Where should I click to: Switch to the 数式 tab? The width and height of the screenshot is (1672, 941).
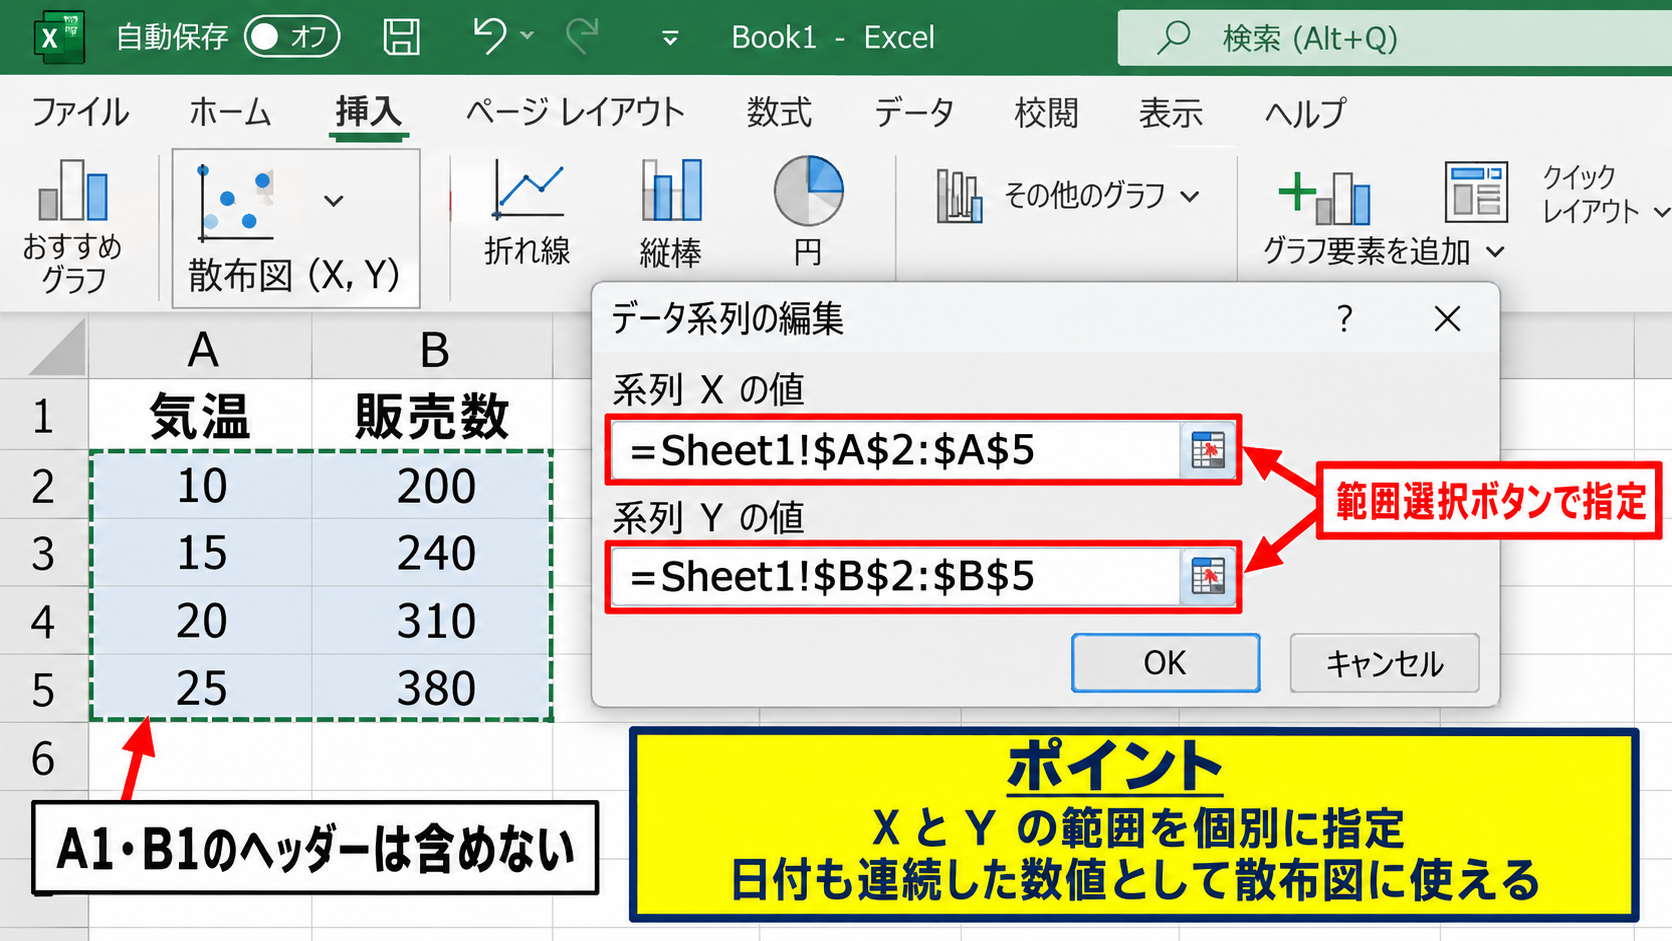[779, 112]
